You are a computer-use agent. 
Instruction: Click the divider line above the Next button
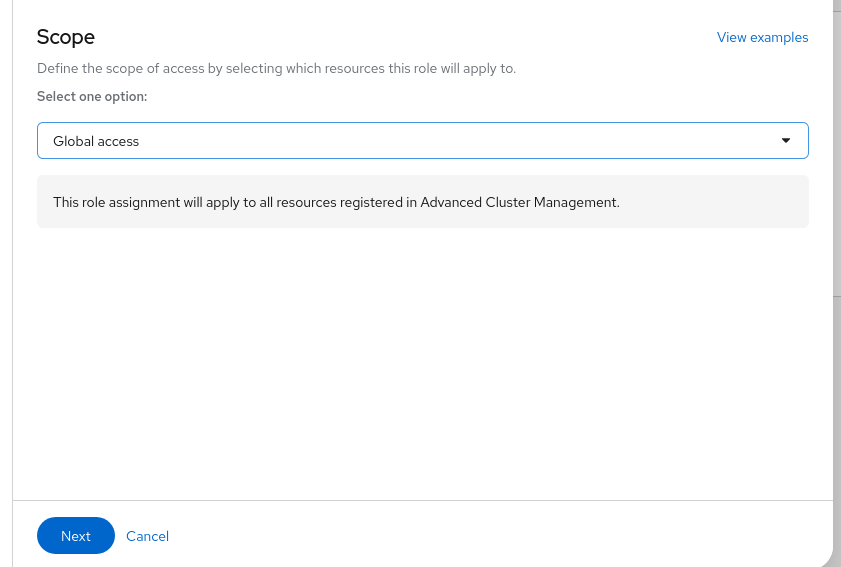pyautogui.click(x=422, y=500)
